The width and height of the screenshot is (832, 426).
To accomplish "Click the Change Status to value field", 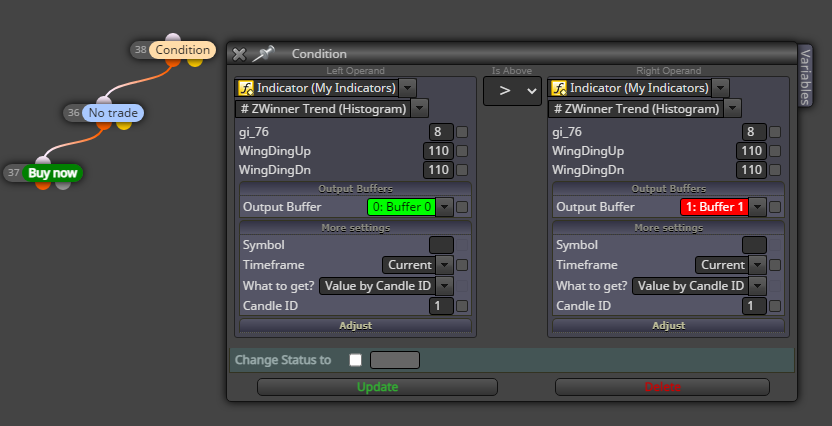I will tap(395, 360).
